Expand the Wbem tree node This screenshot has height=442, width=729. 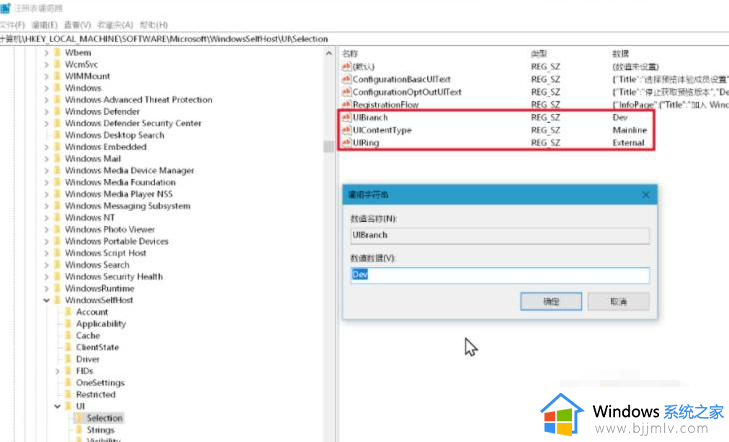pos(46,53)
